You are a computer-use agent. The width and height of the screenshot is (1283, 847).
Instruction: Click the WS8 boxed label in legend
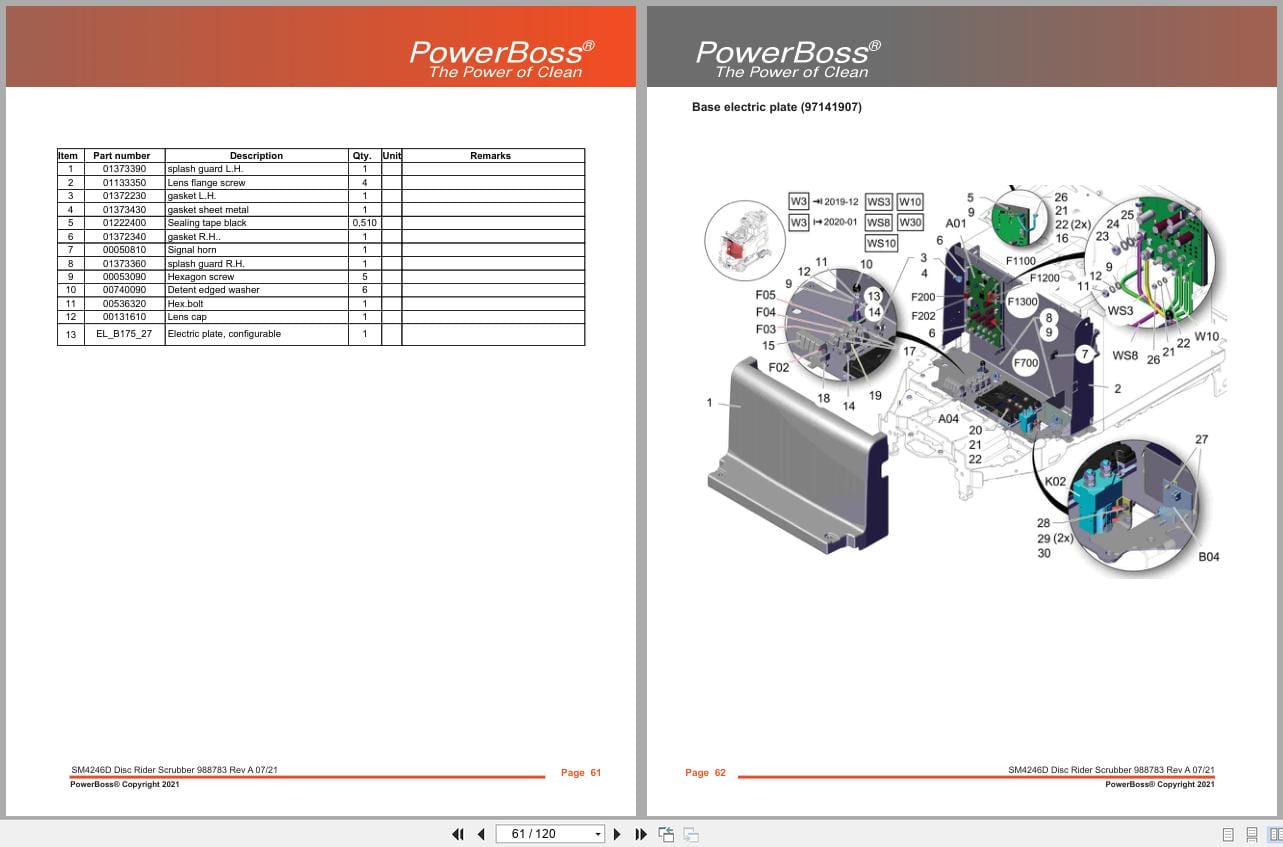coord(879,222)
